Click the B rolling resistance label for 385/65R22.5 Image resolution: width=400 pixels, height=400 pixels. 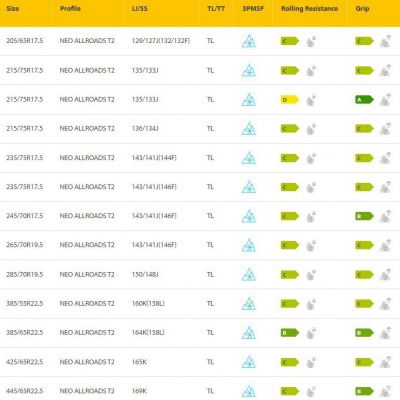tap(290, 333)
